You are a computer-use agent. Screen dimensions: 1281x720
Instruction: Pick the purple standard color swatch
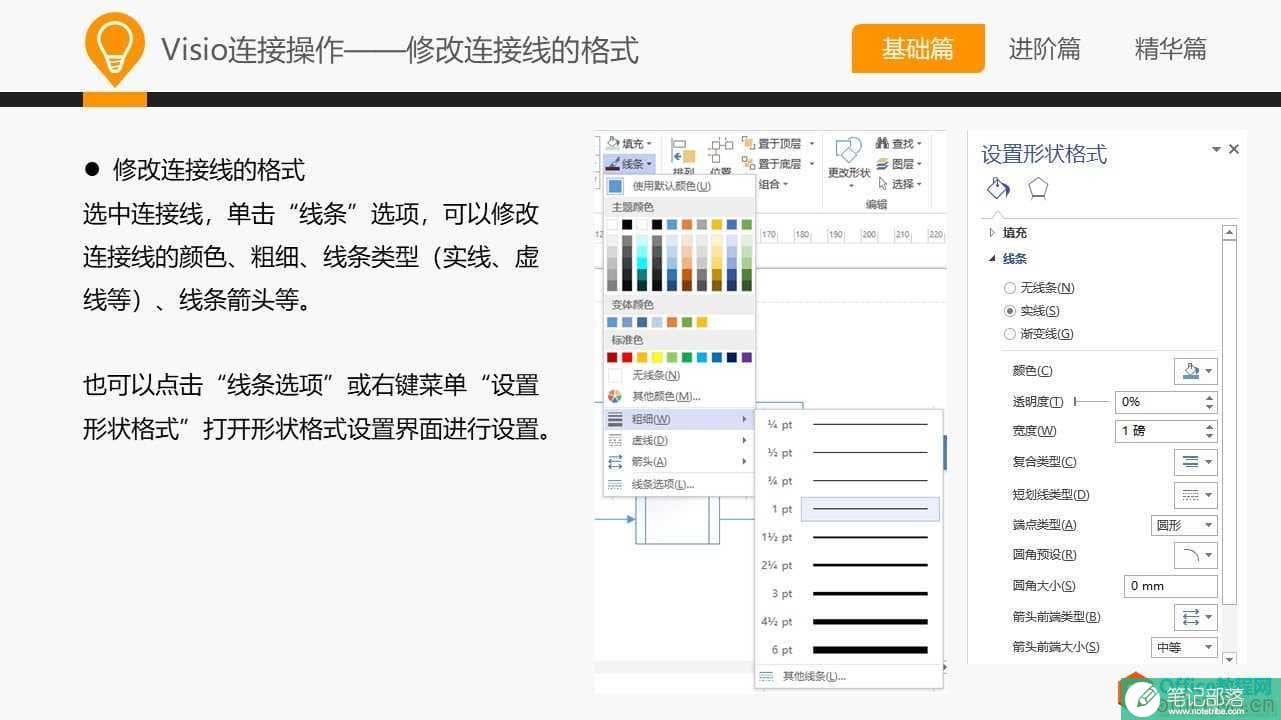[747, 357]
